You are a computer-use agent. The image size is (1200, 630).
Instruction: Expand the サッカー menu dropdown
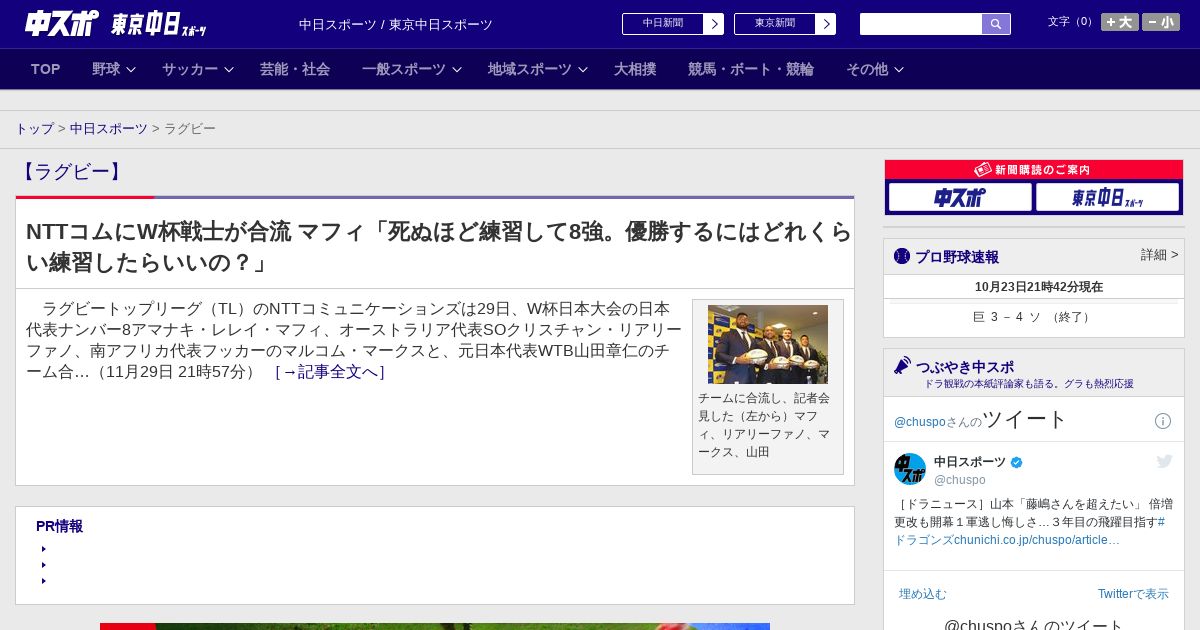(x=197, y=69)
